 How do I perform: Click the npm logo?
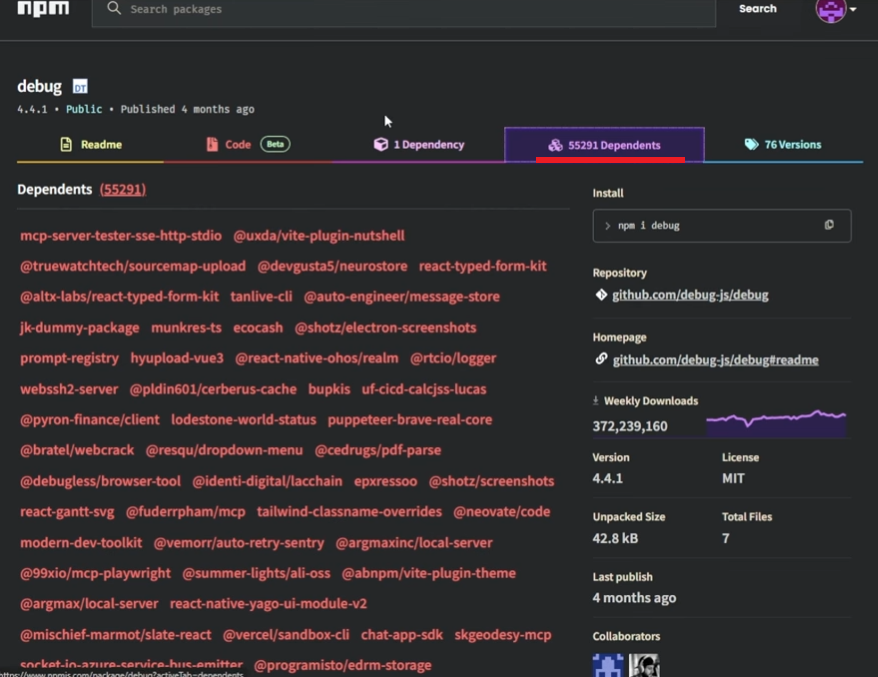point(43,8)
